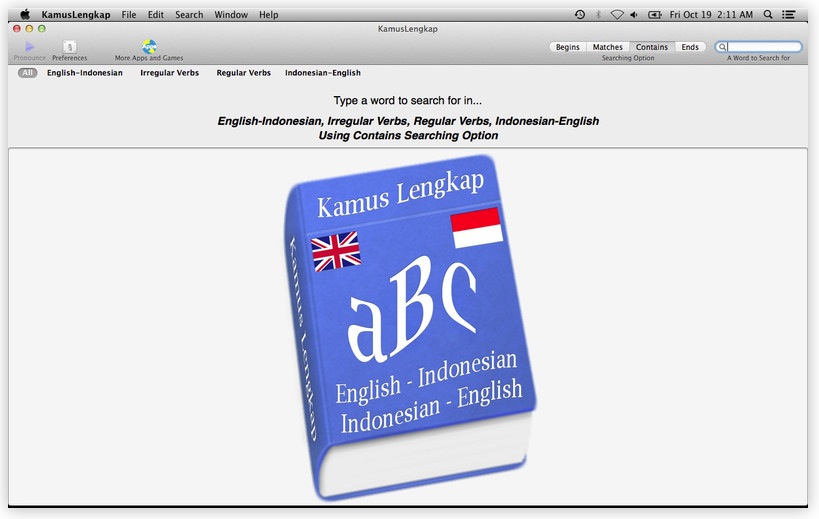Viewport: 819px width, 519px height.
Task: Click the Pronounce play icon
Action: [29, 46]
